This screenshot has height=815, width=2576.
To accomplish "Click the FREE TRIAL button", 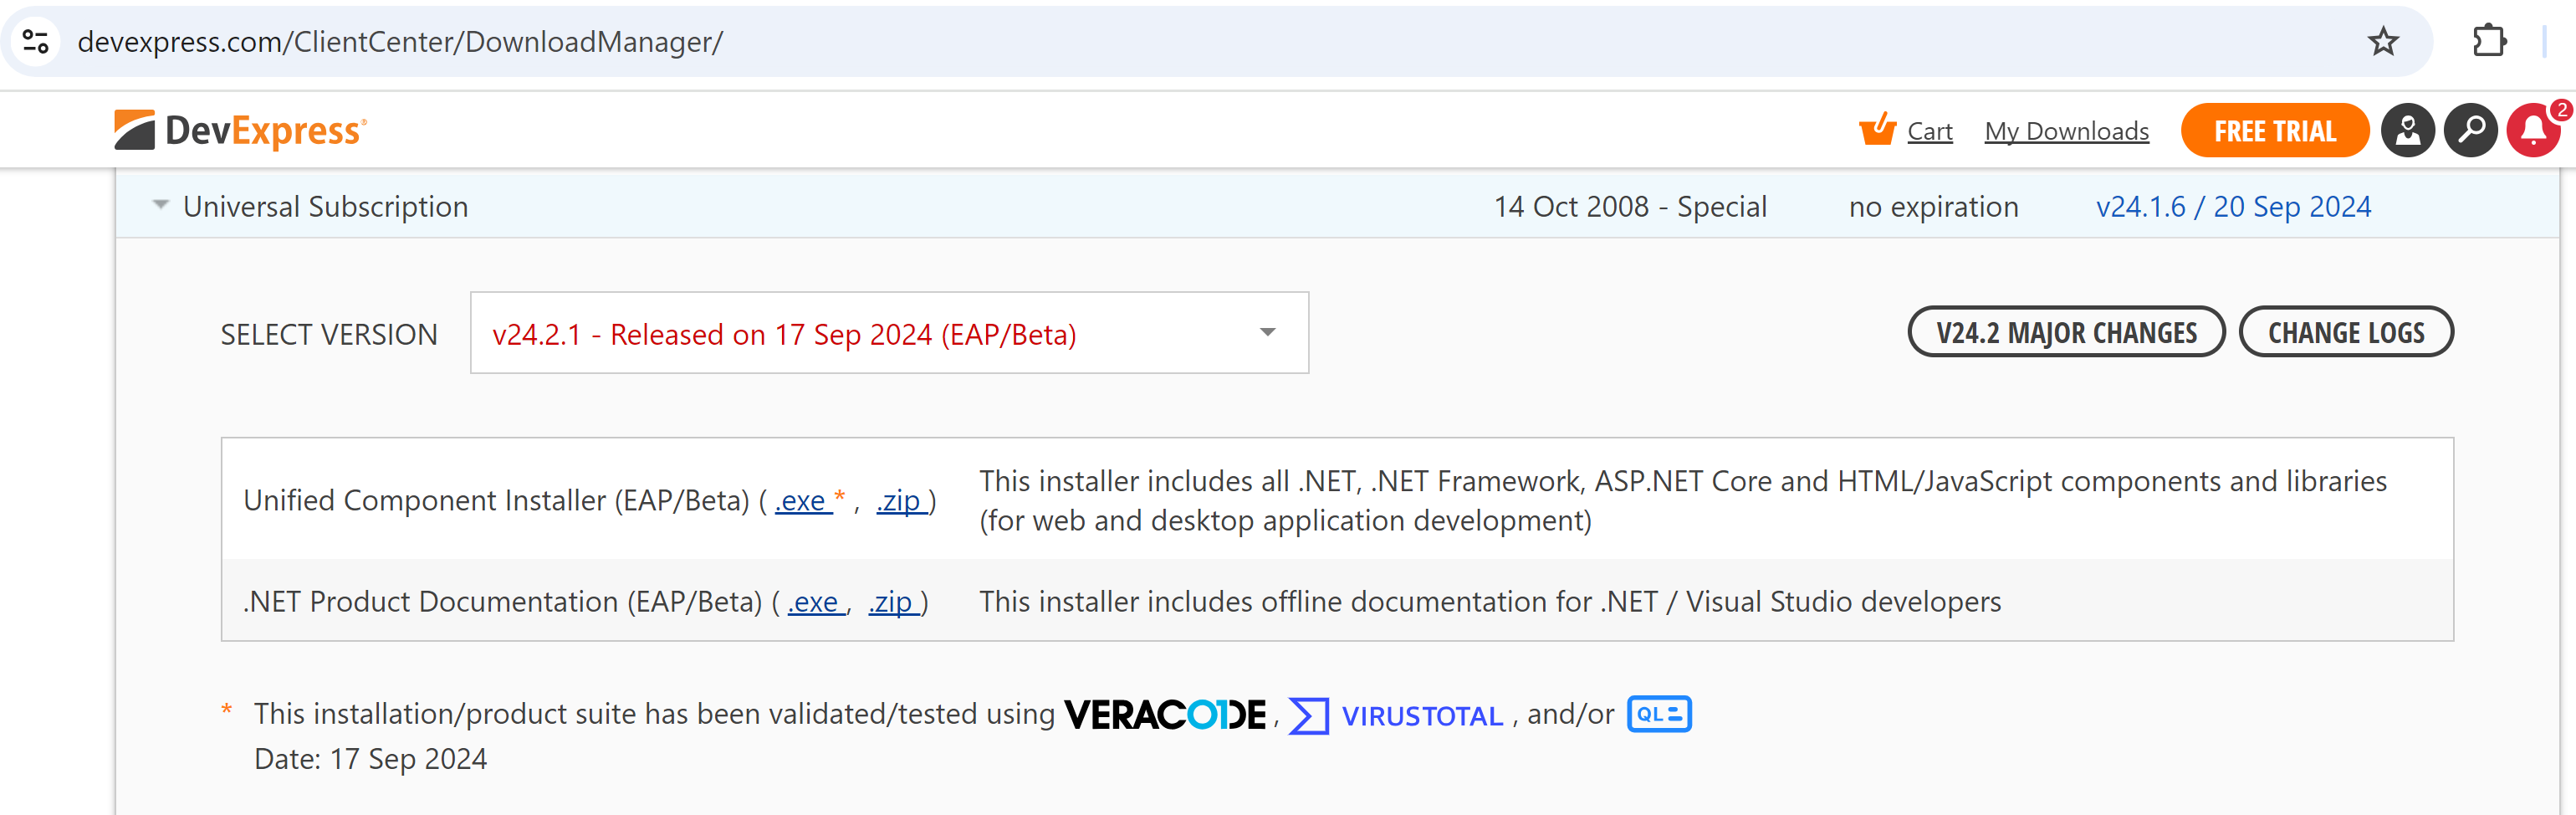I will pos(2275,130).
